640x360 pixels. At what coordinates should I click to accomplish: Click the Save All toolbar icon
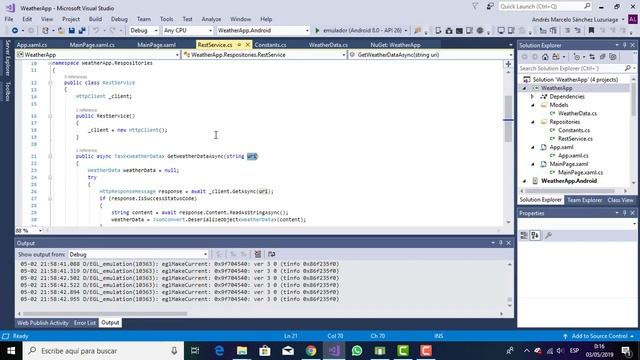click(x=82, y=31)
